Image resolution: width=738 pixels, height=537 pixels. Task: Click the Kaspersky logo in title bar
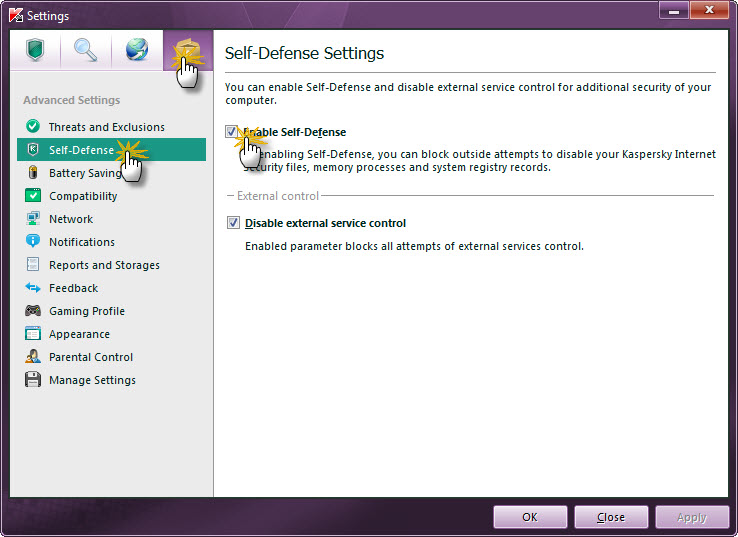point(16,15)
